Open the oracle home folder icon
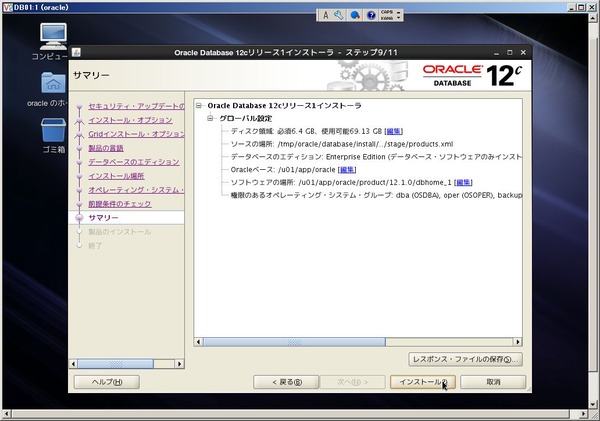The height and width of the screenshot is (421, 600). click(x=53, y=83)
